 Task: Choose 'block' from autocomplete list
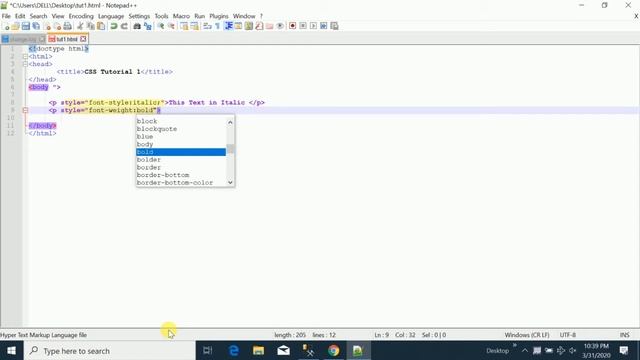point(181,121)
